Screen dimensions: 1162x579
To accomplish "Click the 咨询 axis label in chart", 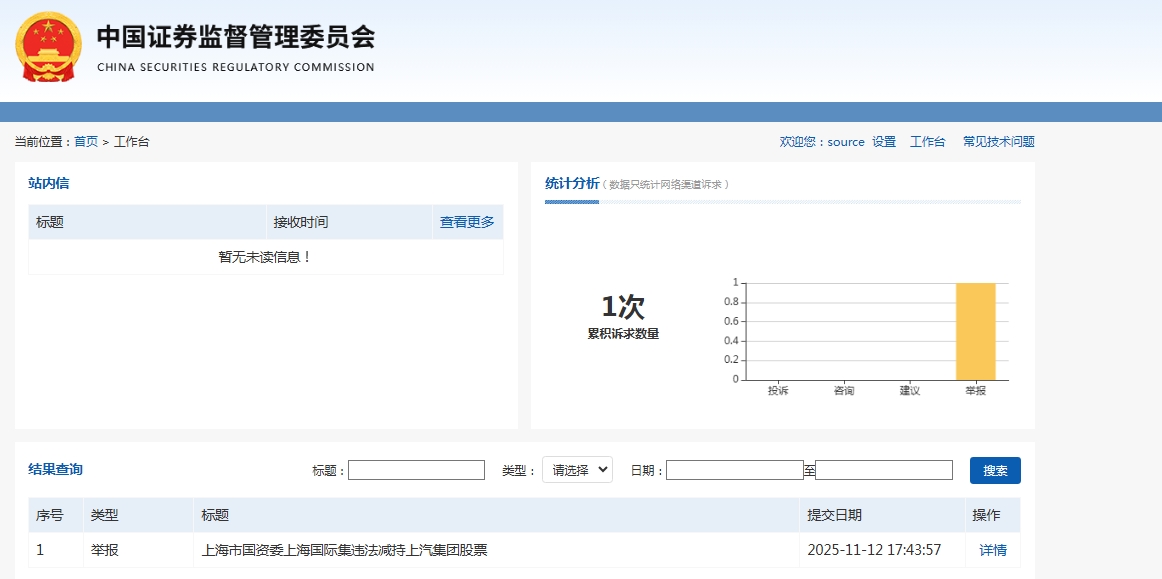I will pos(843,390).
